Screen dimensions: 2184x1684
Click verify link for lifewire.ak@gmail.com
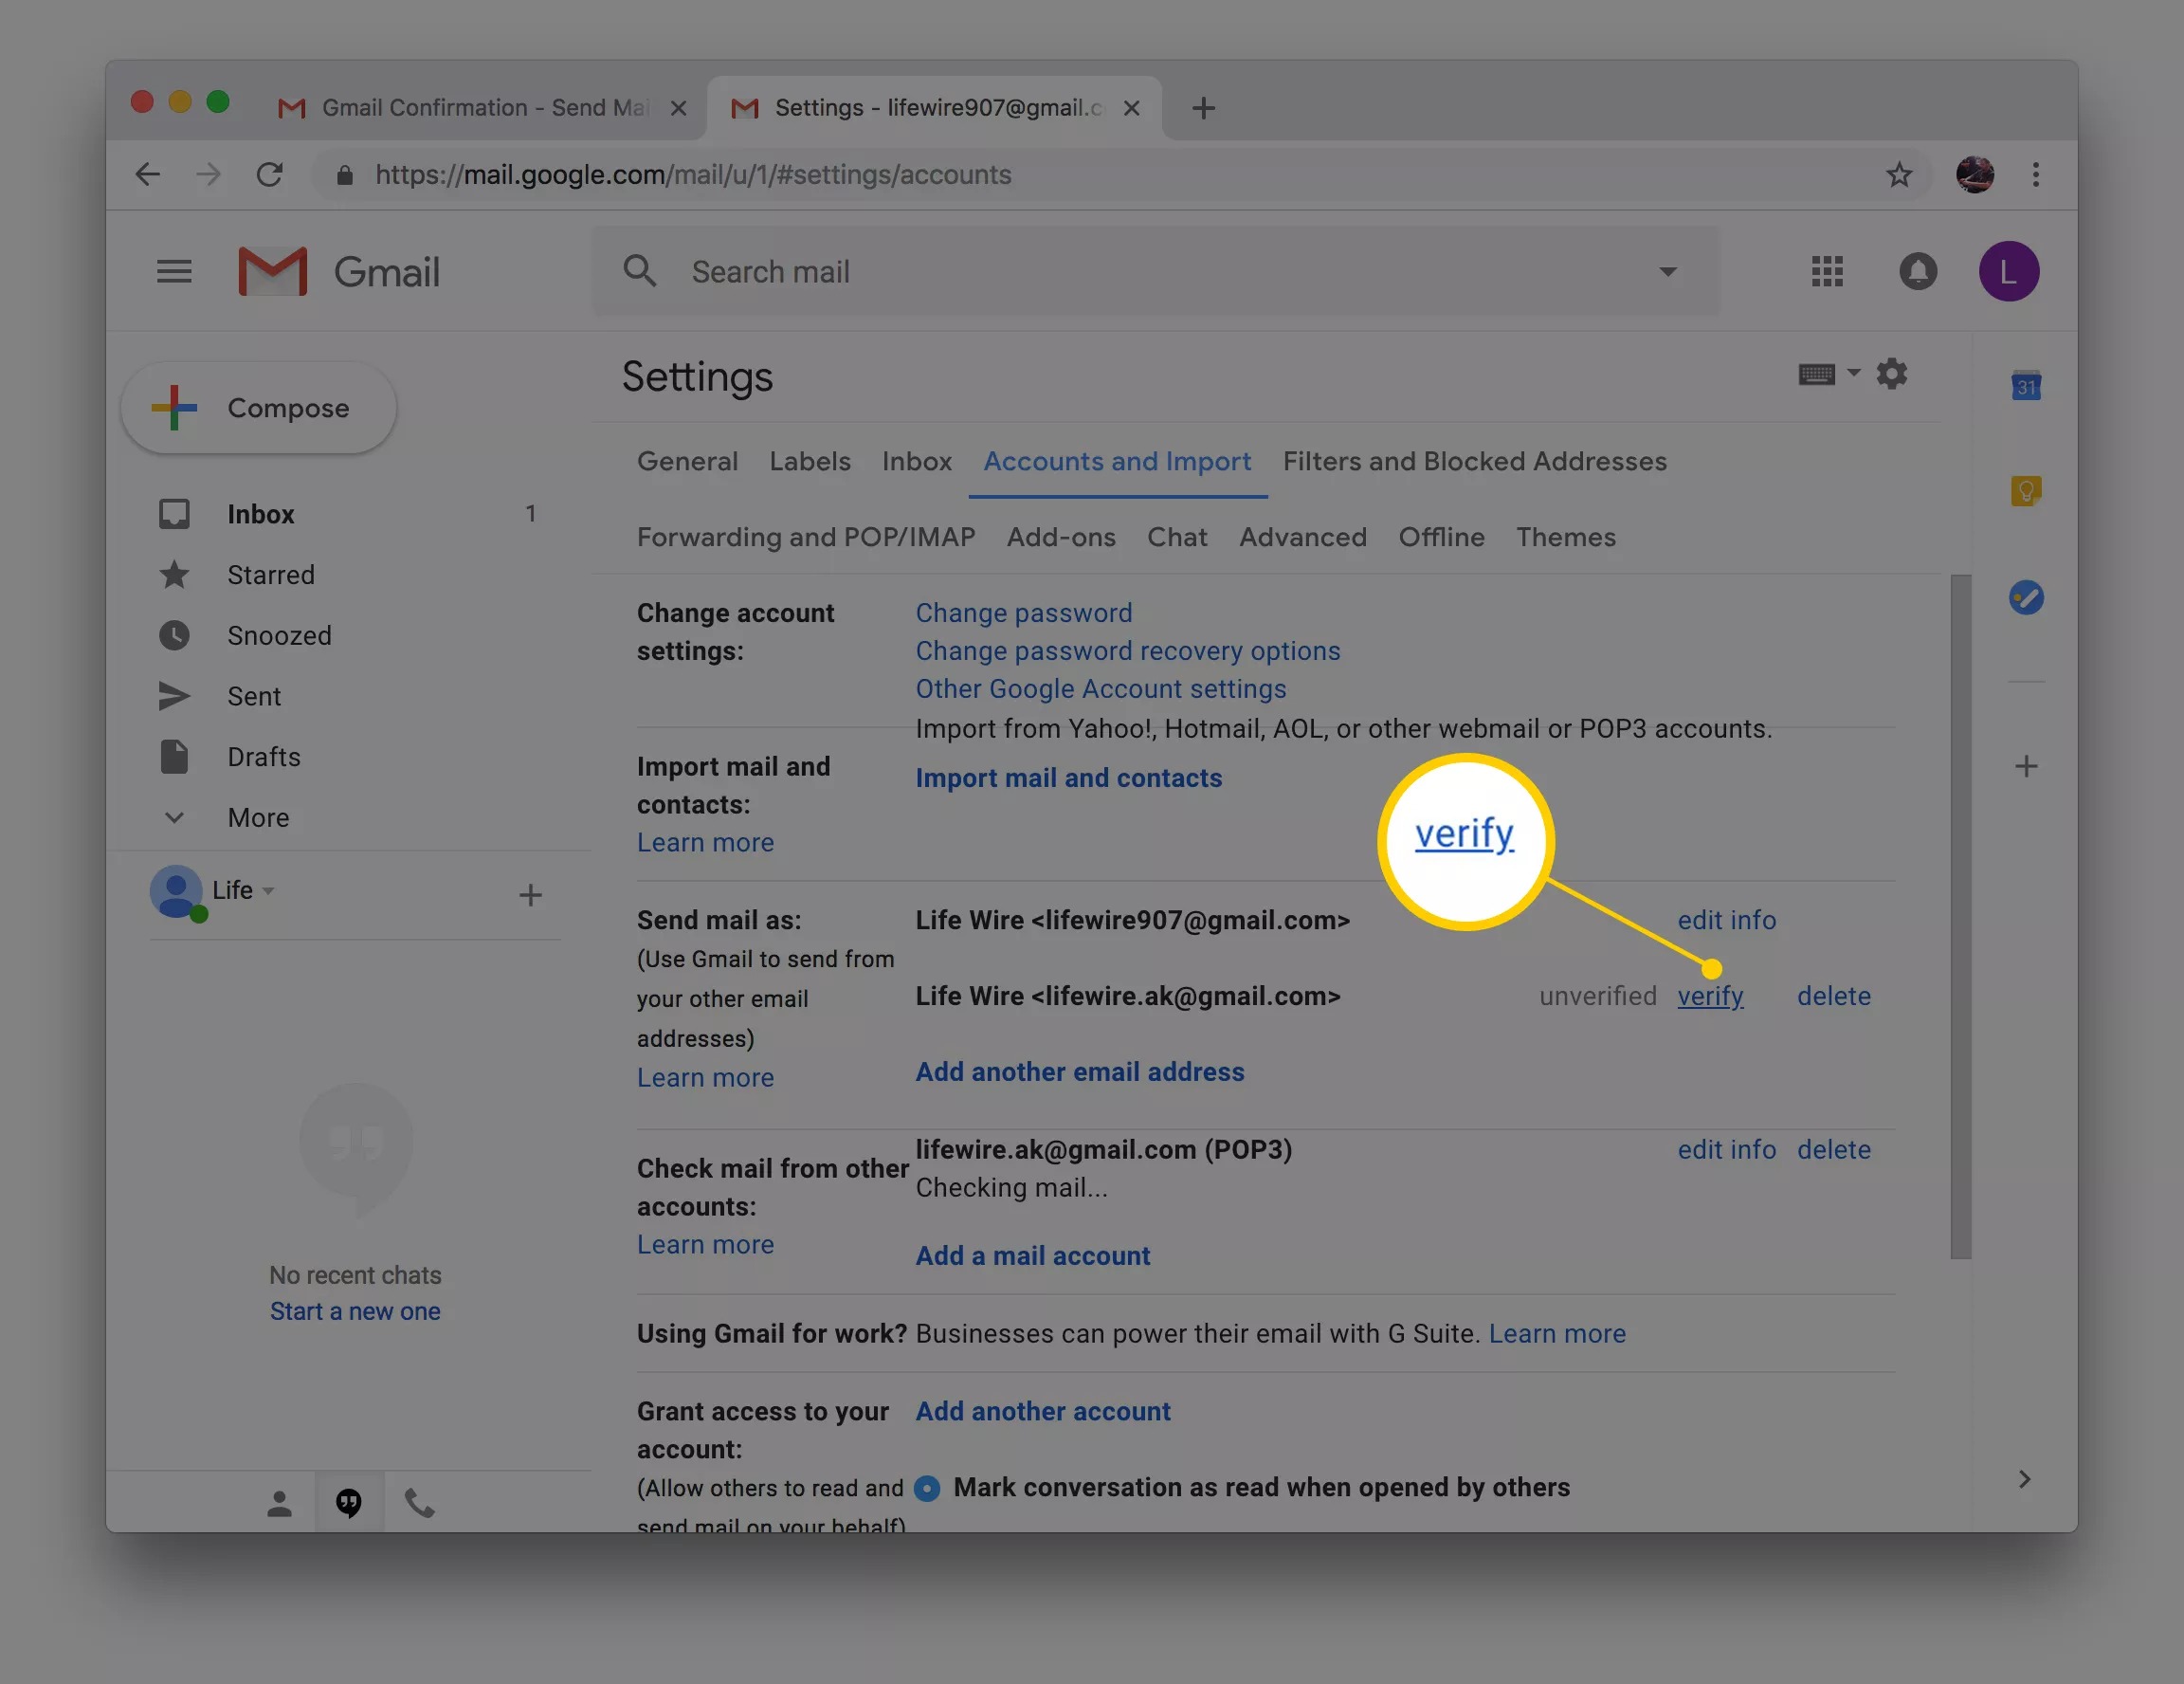tap(1710, 994)
